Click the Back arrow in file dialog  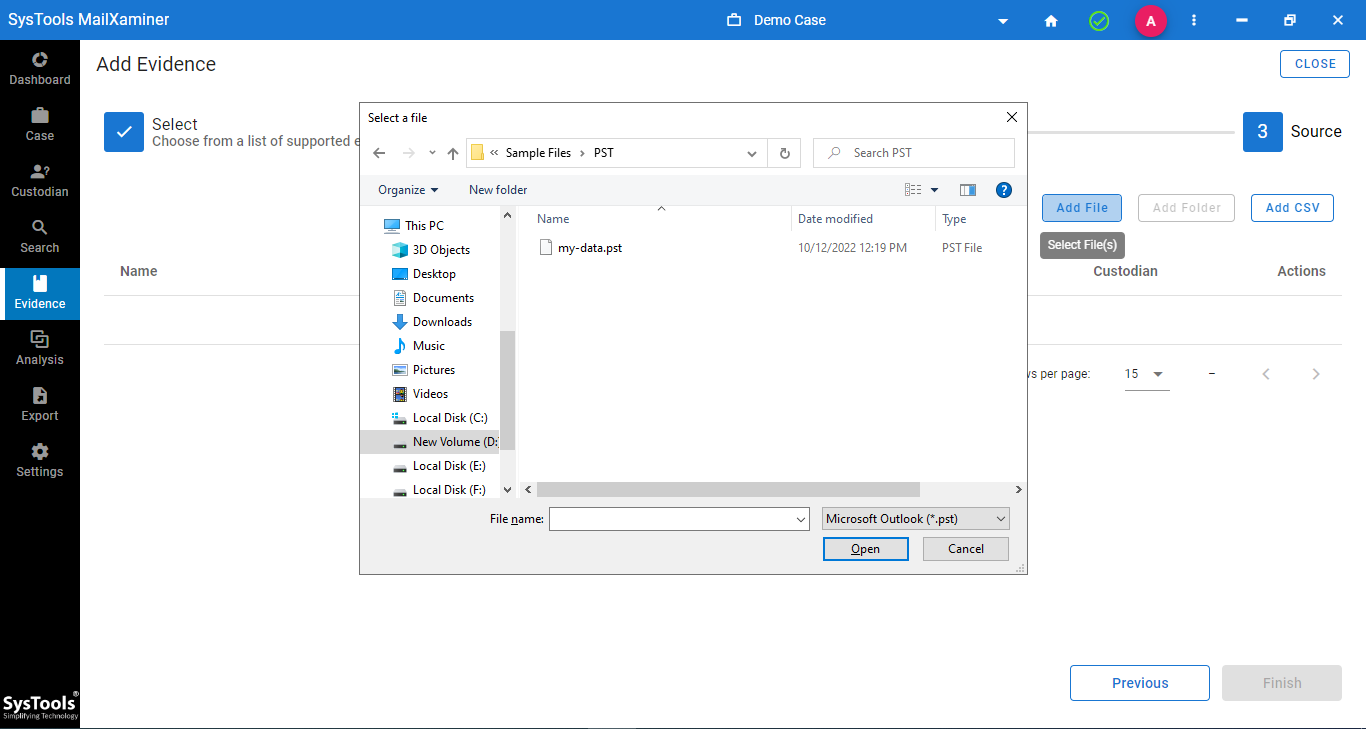pos(379,153)
